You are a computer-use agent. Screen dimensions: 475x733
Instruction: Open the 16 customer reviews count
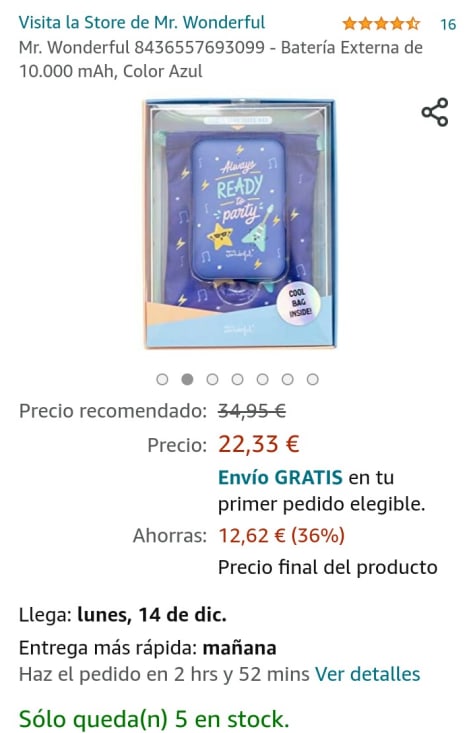click(448, 24)
